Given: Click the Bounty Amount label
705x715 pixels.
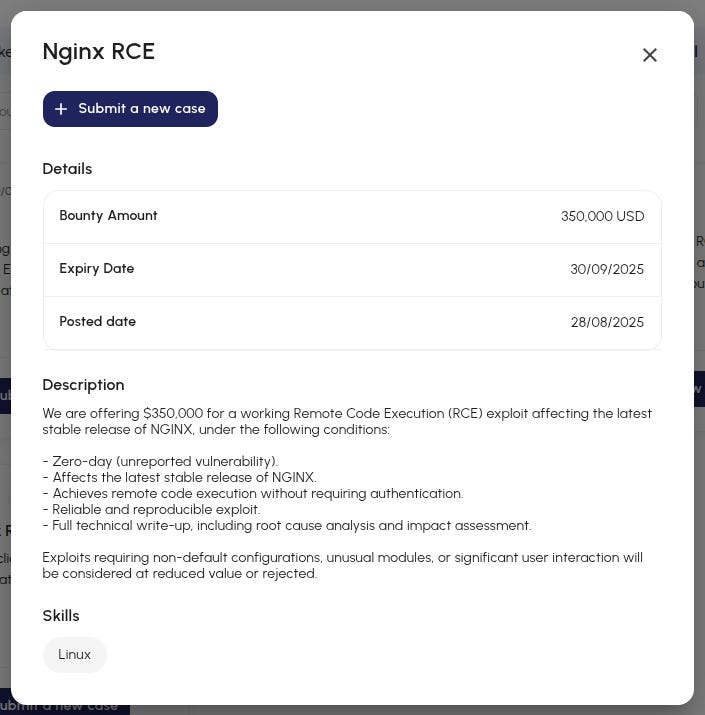Looking at the screenshot, I should click(109, 216).
